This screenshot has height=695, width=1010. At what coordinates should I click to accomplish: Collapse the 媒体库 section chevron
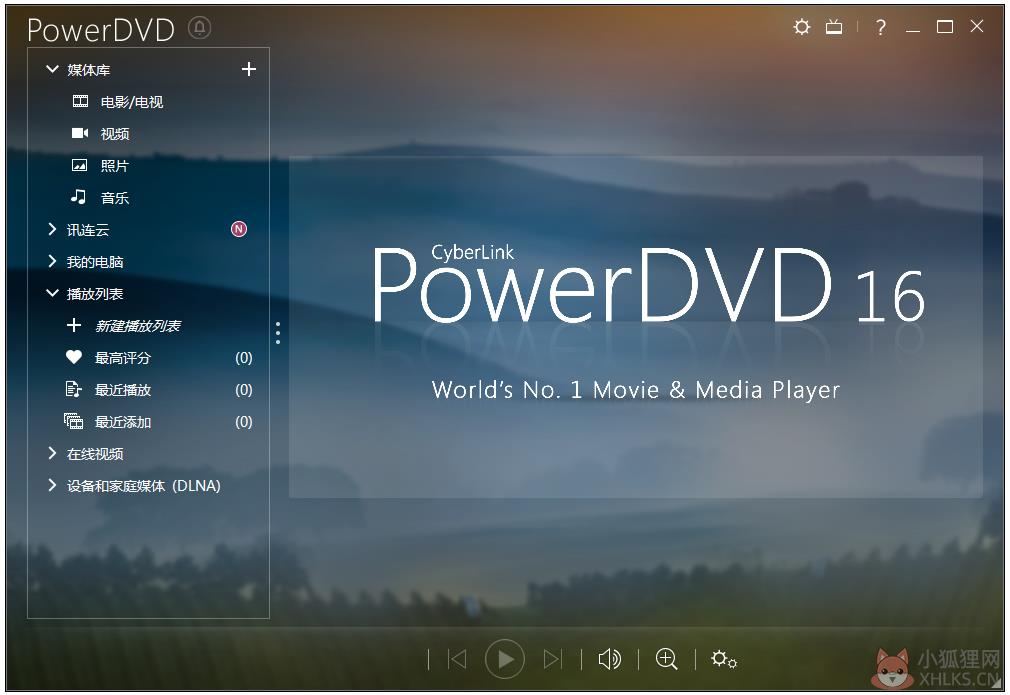(52, 69)
